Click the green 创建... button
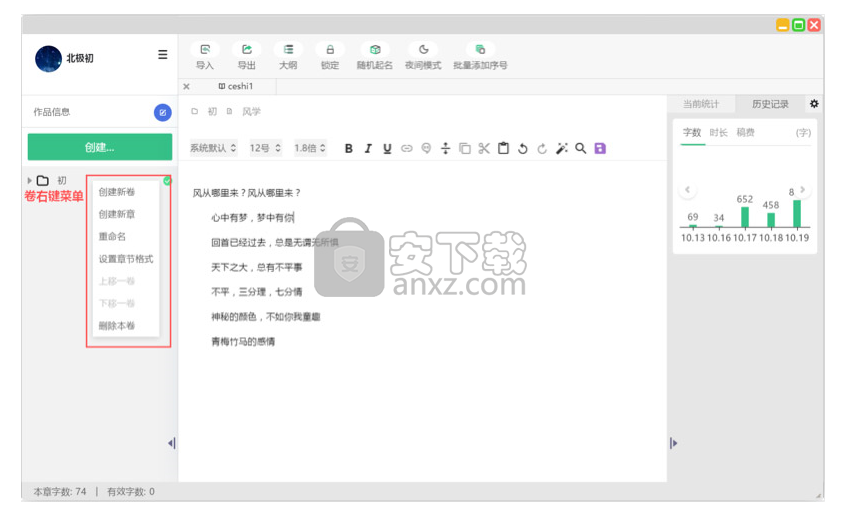This screenshot has height=517, width=844. tap(100, 147)
